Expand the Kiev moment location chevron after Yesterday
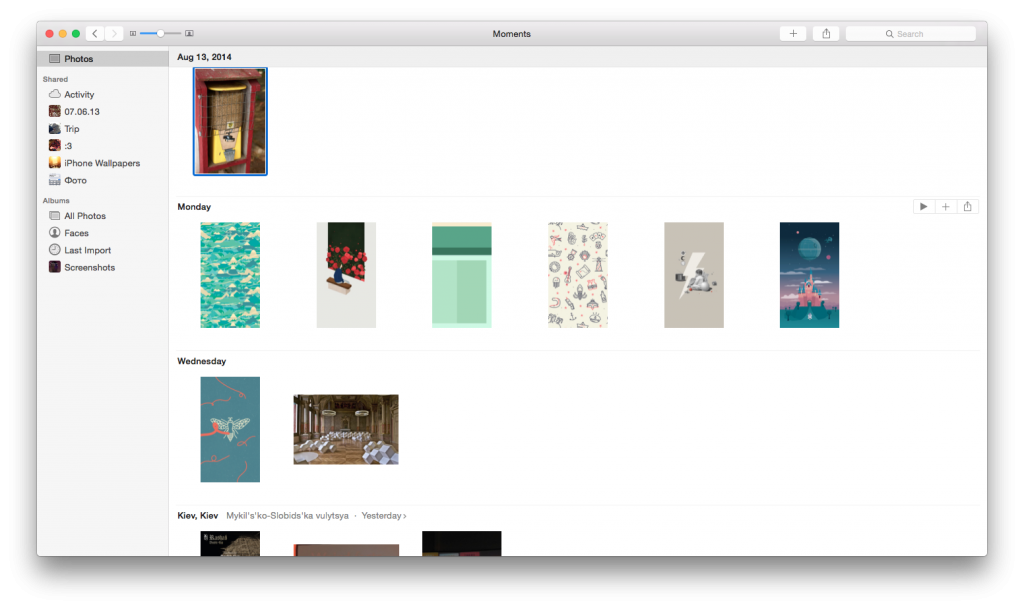The image size is (1024, 609). pyautogui.click(x=405, y=516)
